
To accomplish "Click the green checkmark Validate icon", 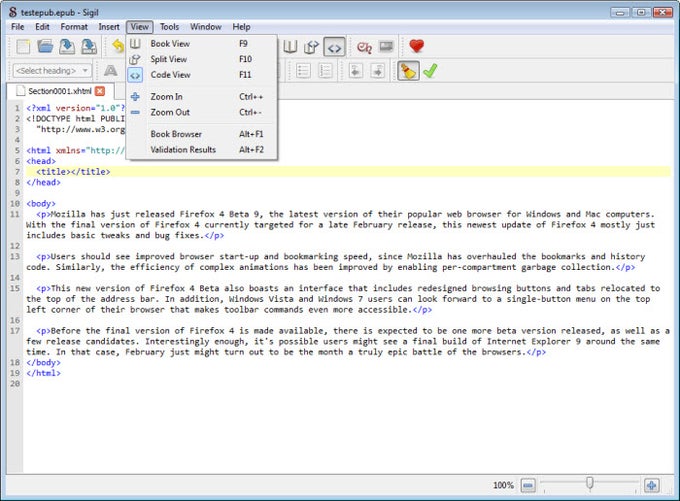I will pos(430,71).
